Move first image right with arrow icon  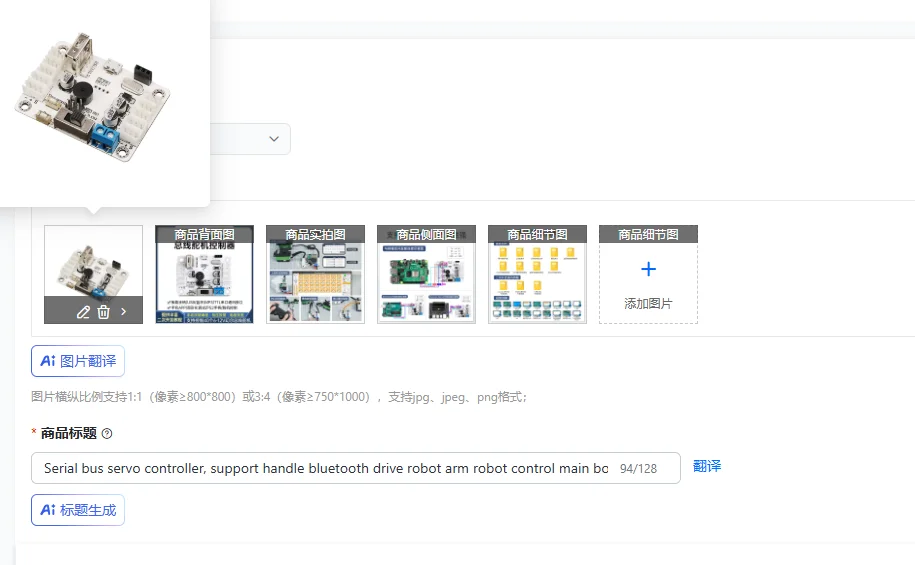124,312
